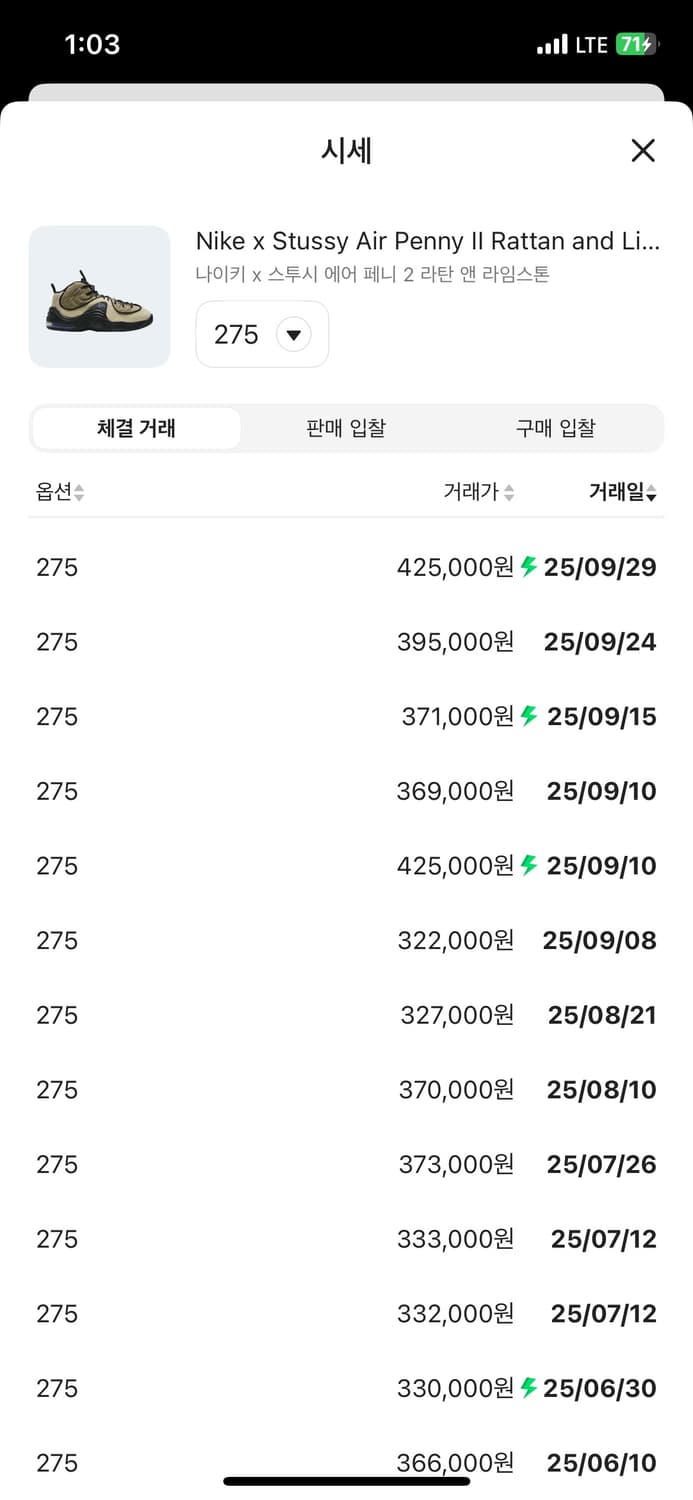Screen dimensions: 693x1500
Task: Tap lightning icon on 25/09/15 row
Action: click(x=529, y=716)
